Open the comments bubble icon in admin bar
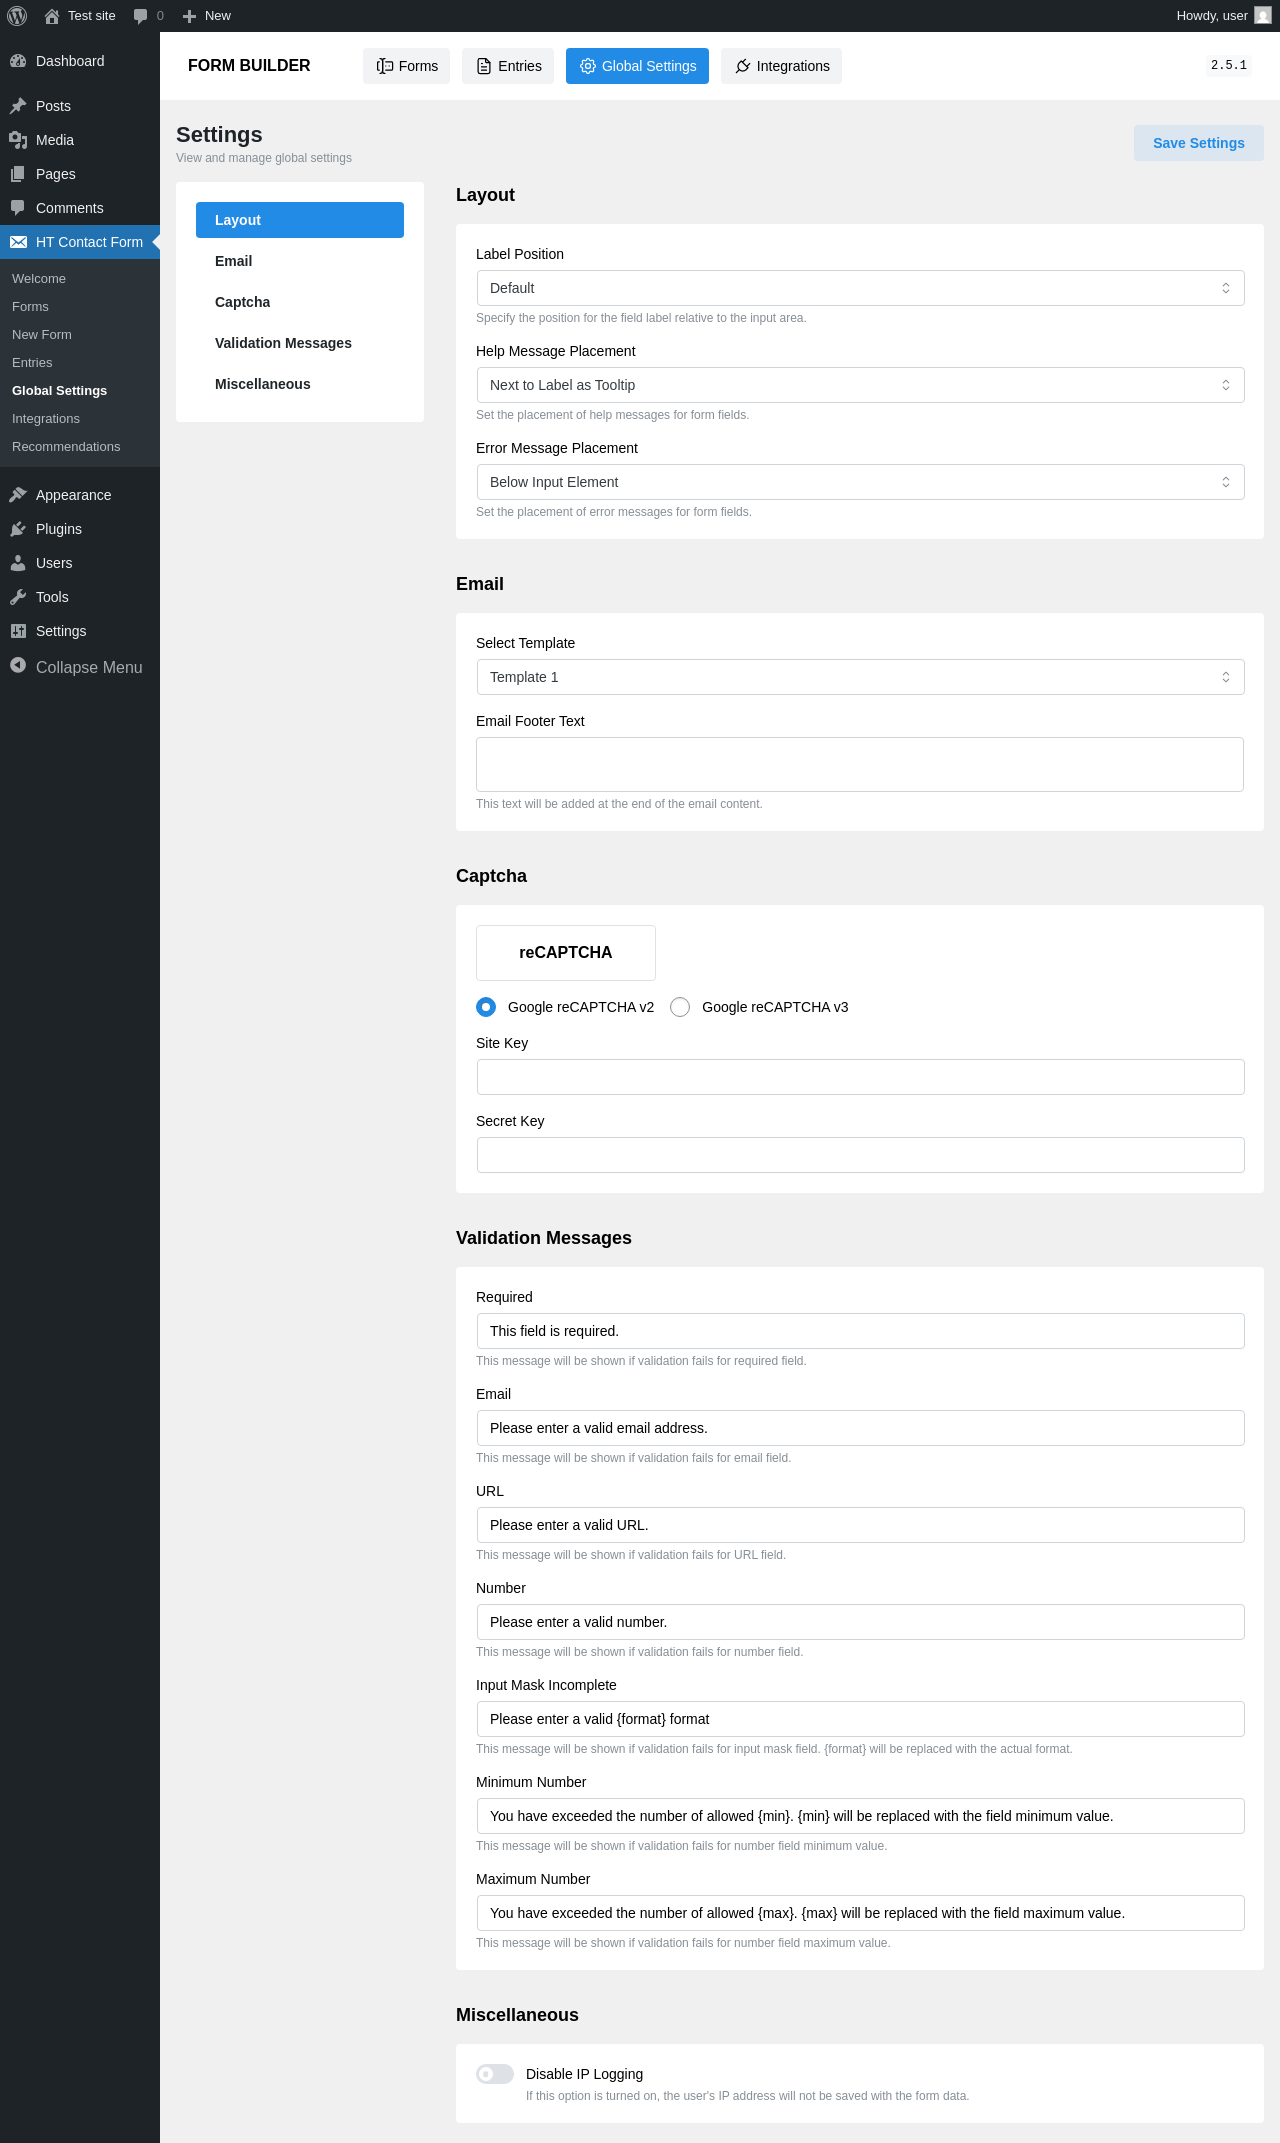This screenshot has height=2143, width=1280. pos(140,16)
